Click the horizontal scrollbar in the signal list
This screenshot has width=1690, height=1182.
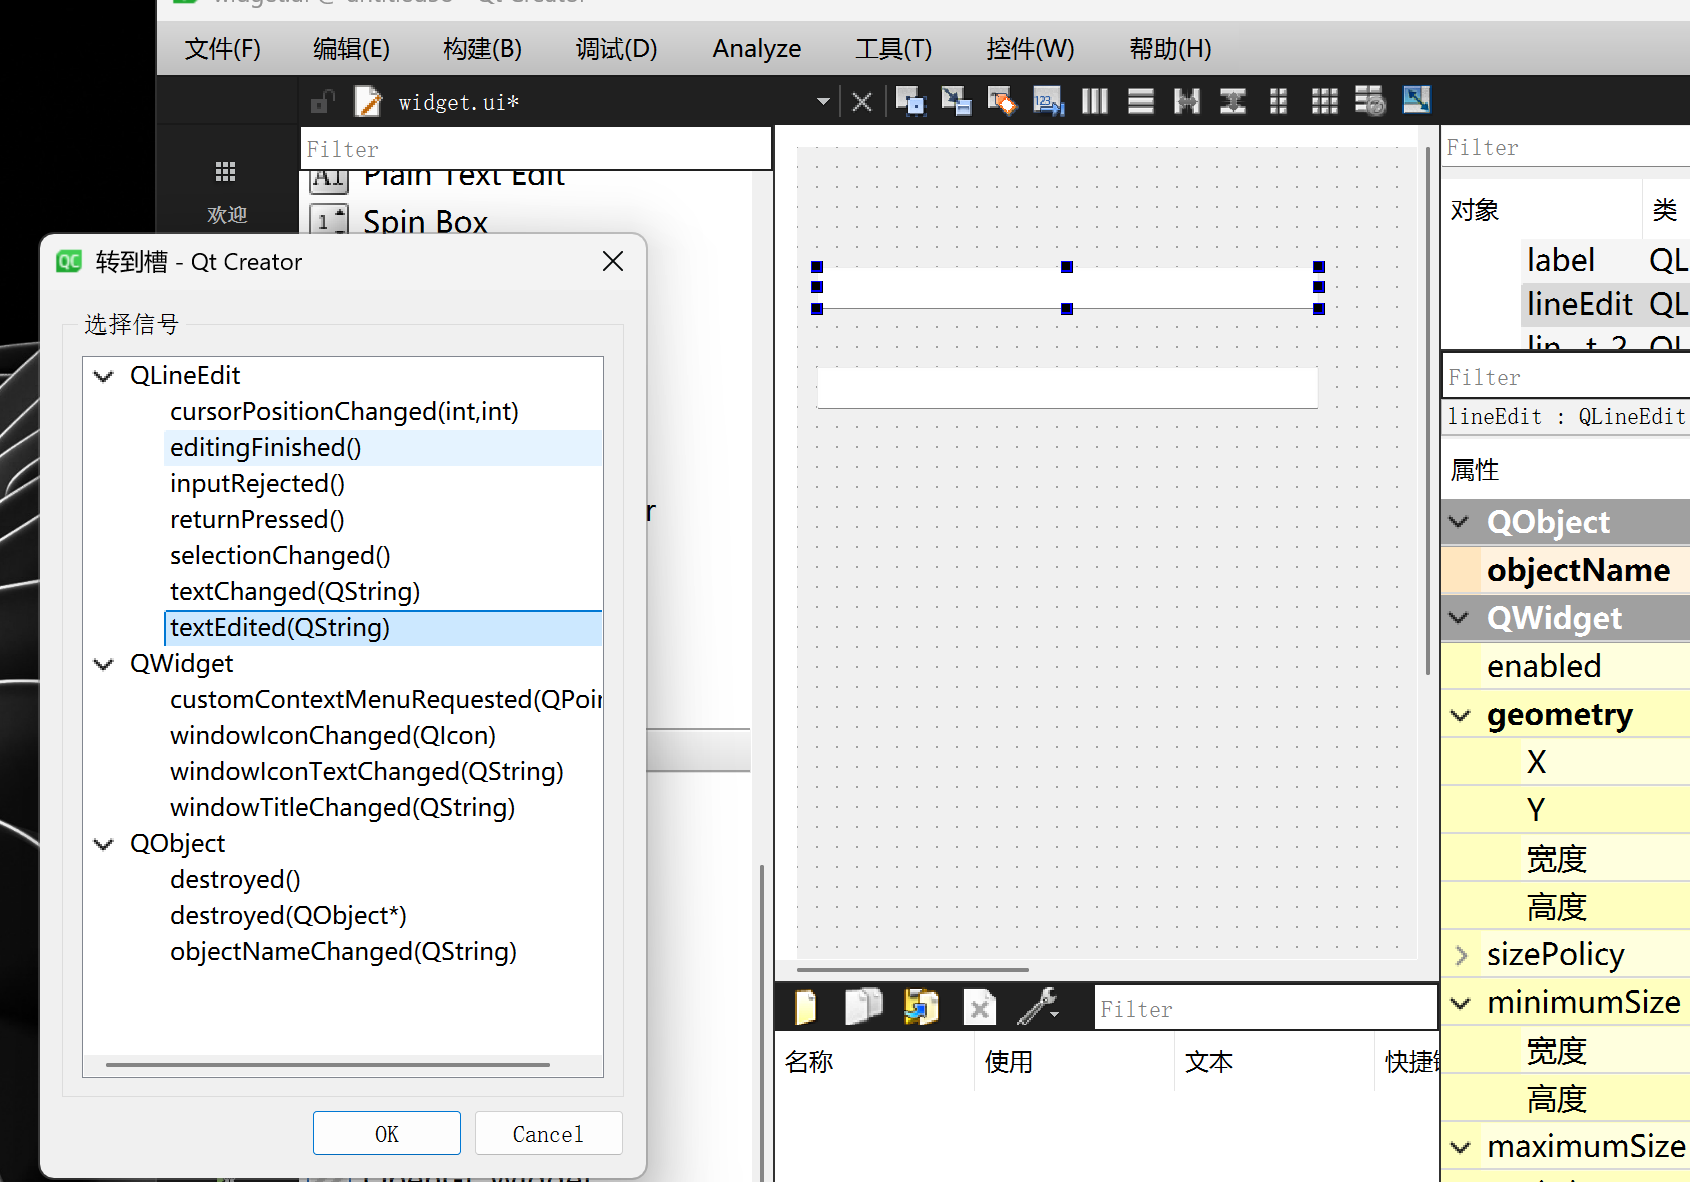point(328,1065)
